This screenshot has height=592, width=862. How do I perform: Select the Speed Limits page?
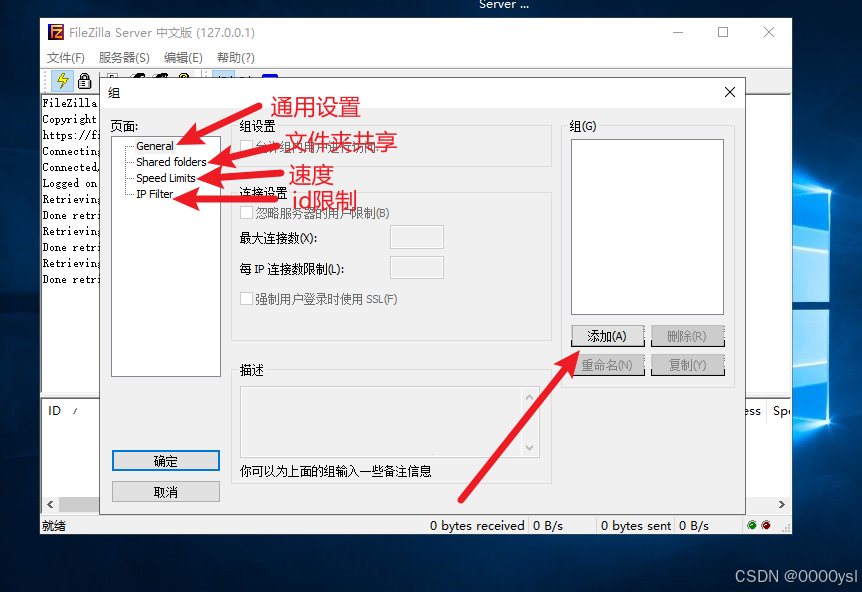165,178
